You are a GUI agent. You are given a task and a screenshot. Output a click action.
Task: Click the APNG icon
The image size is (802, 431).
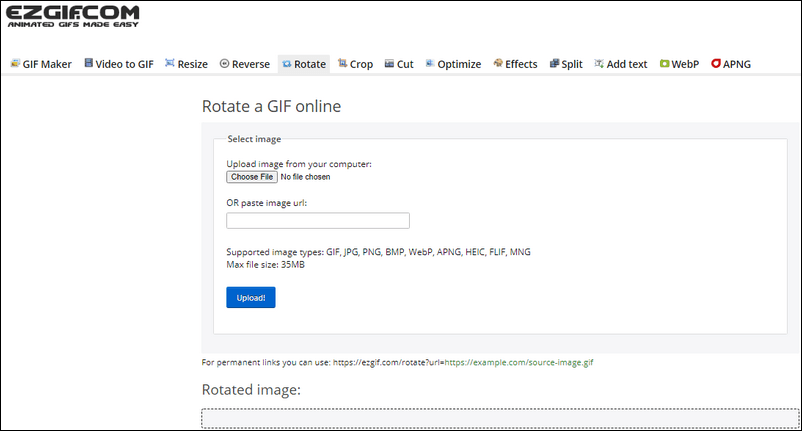tap(716, 63)
